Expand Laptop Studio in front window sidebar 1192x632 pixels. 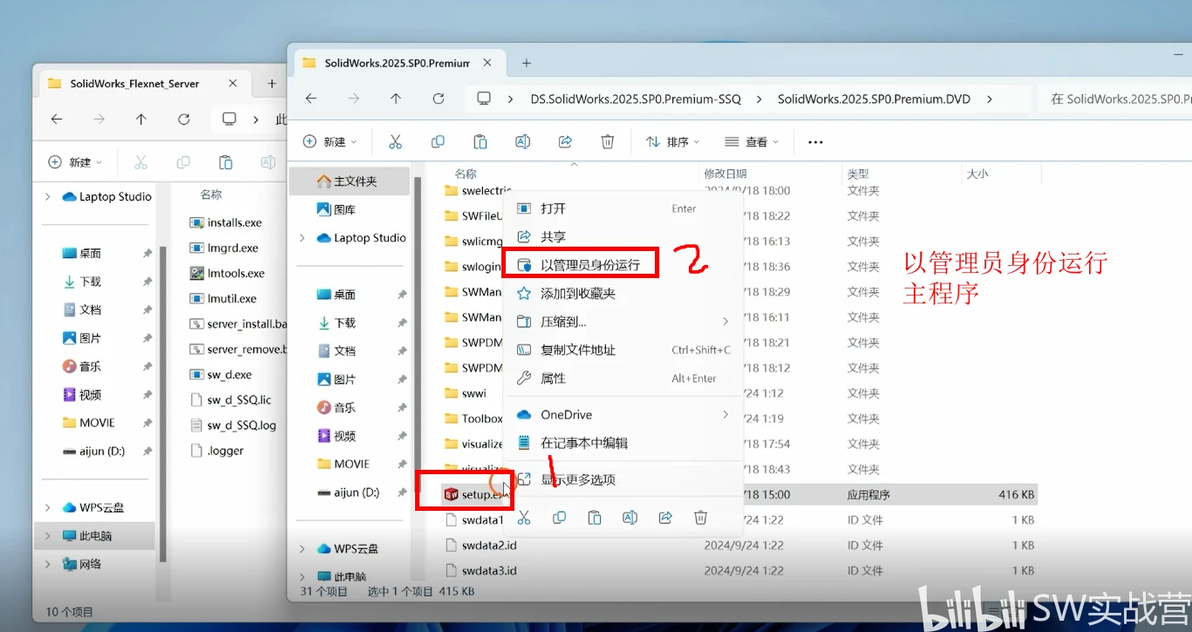pyautogui.click(x=303, y=238)
